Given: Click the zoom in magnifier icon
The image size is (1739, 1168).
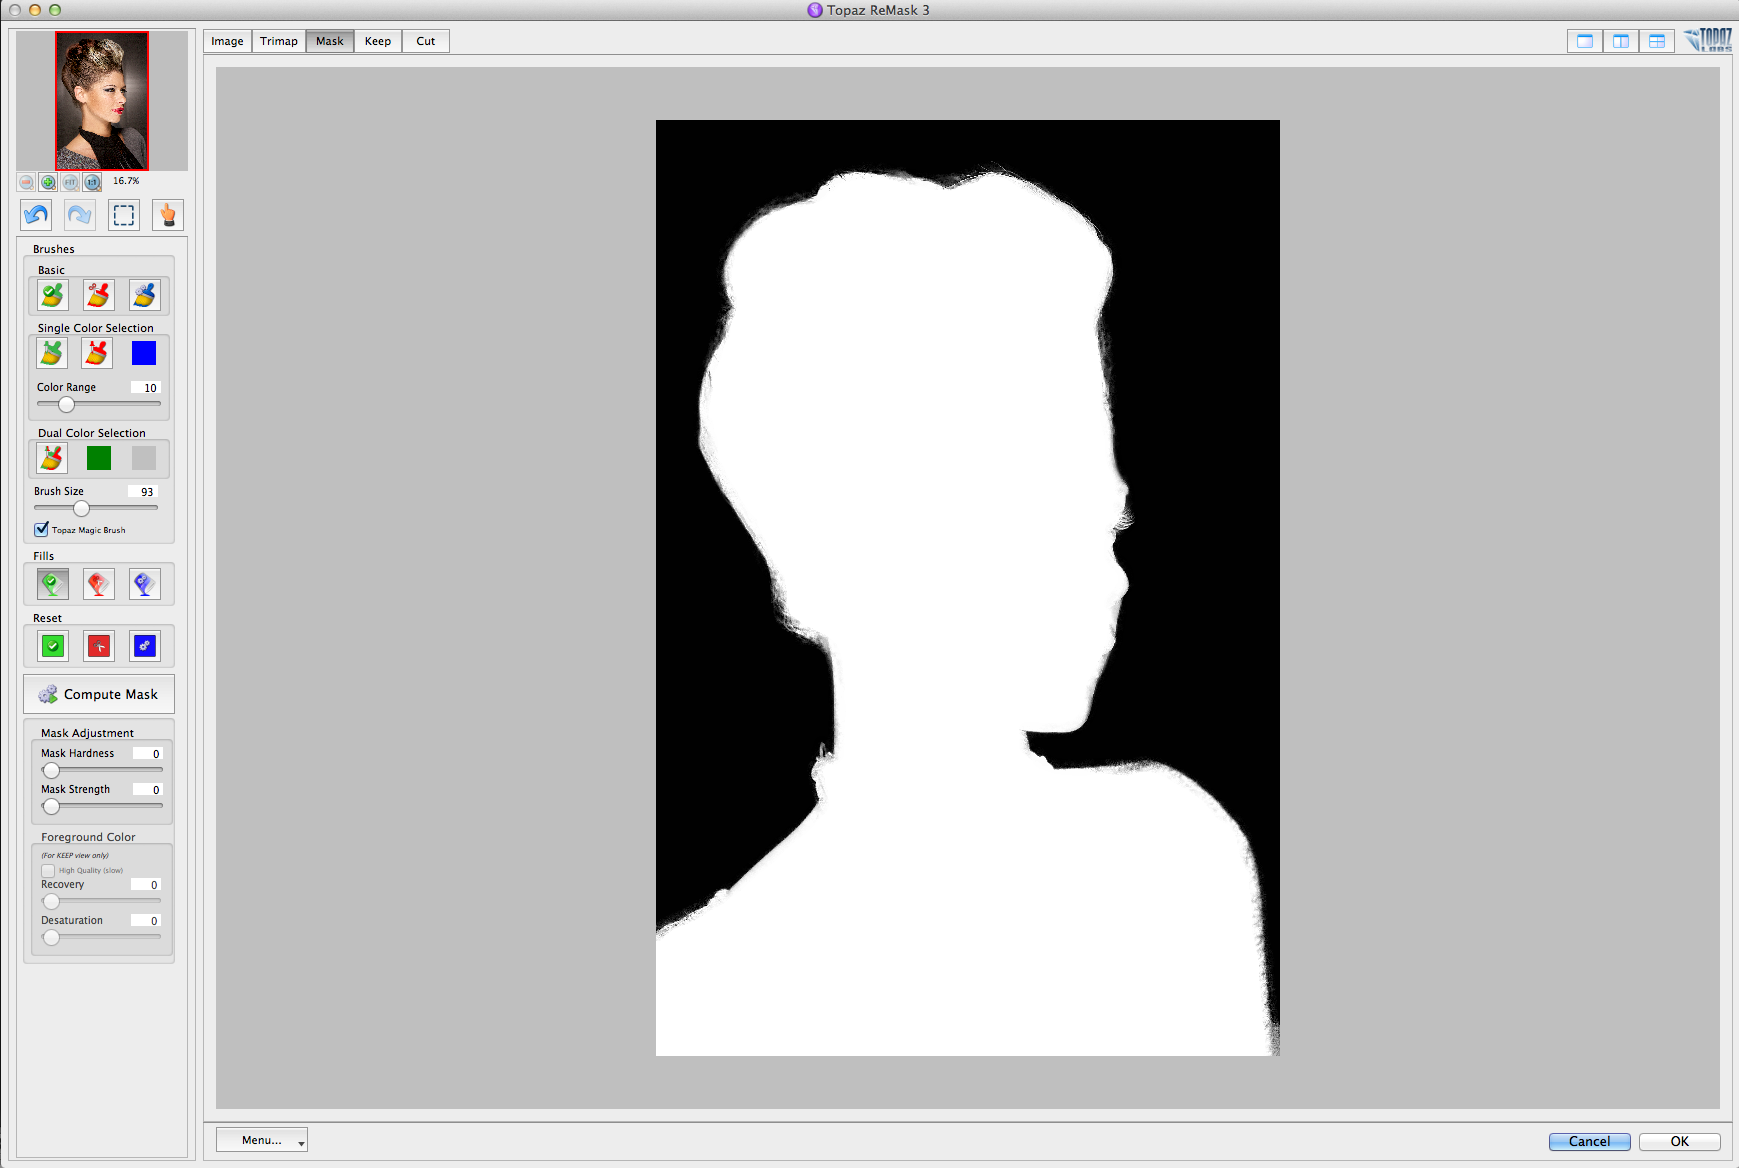Looking at the screenshot, I should click(x=48, y=182).
